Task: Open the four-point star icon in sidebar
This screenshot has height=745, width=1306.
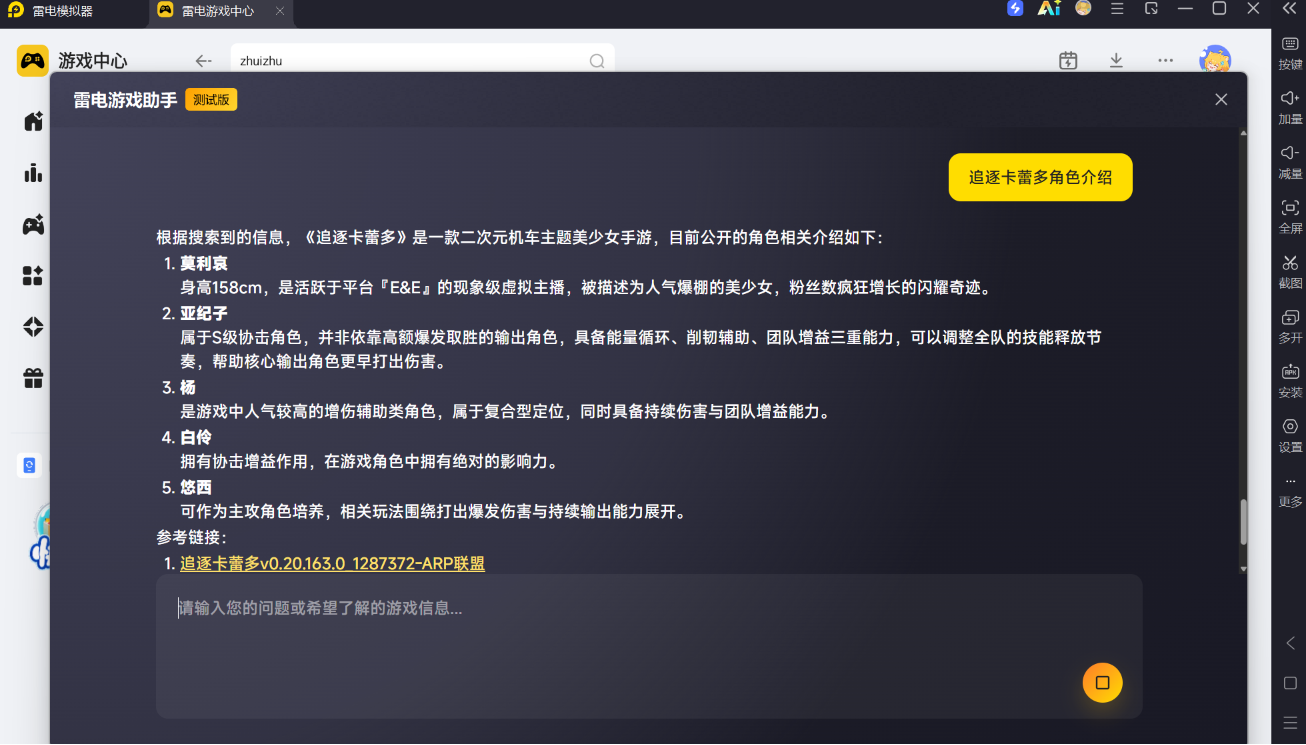Action: (33, 327)
